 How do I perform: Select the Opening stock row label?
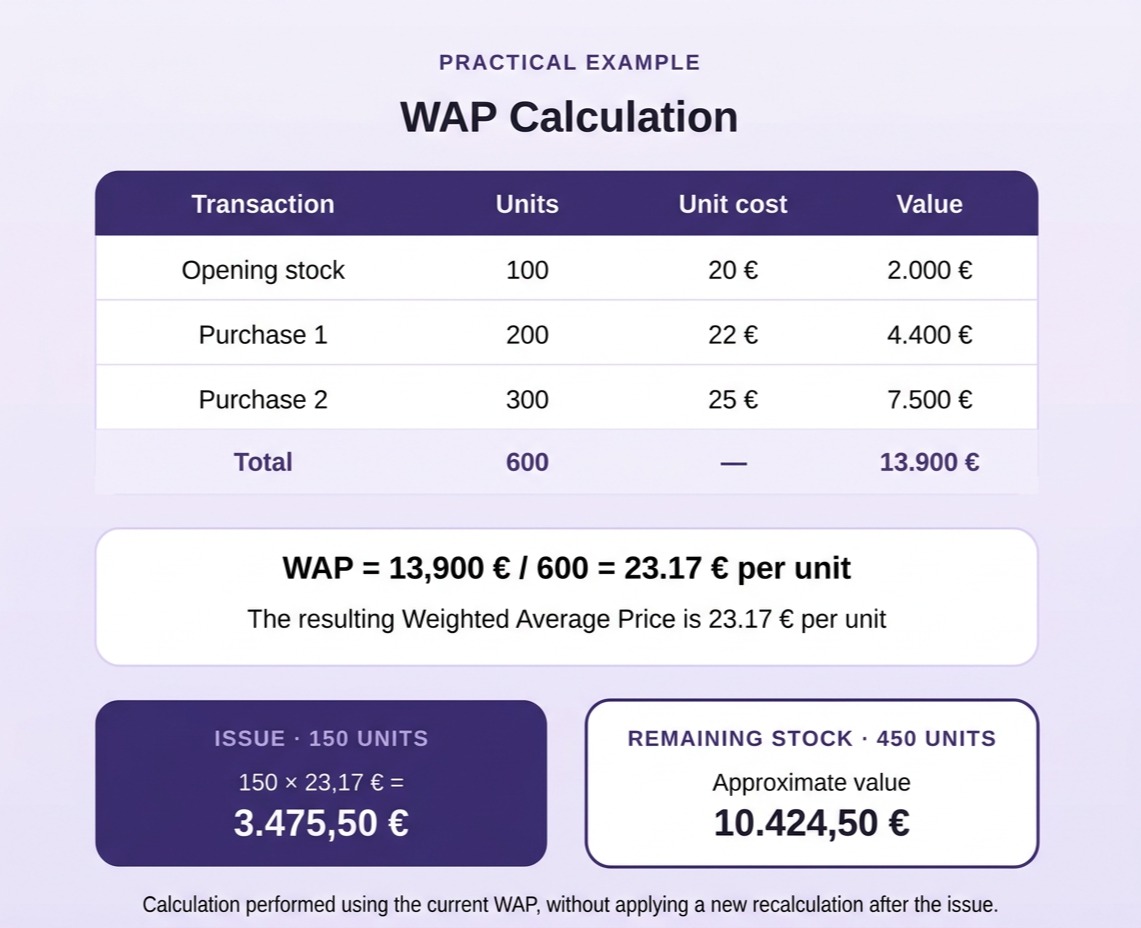(263, 270)
